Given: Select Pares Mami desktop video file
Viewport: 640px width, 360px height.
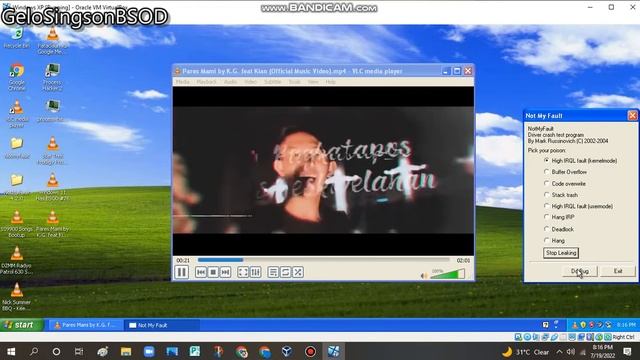Looking at the screenshot, I should [52, 224].
